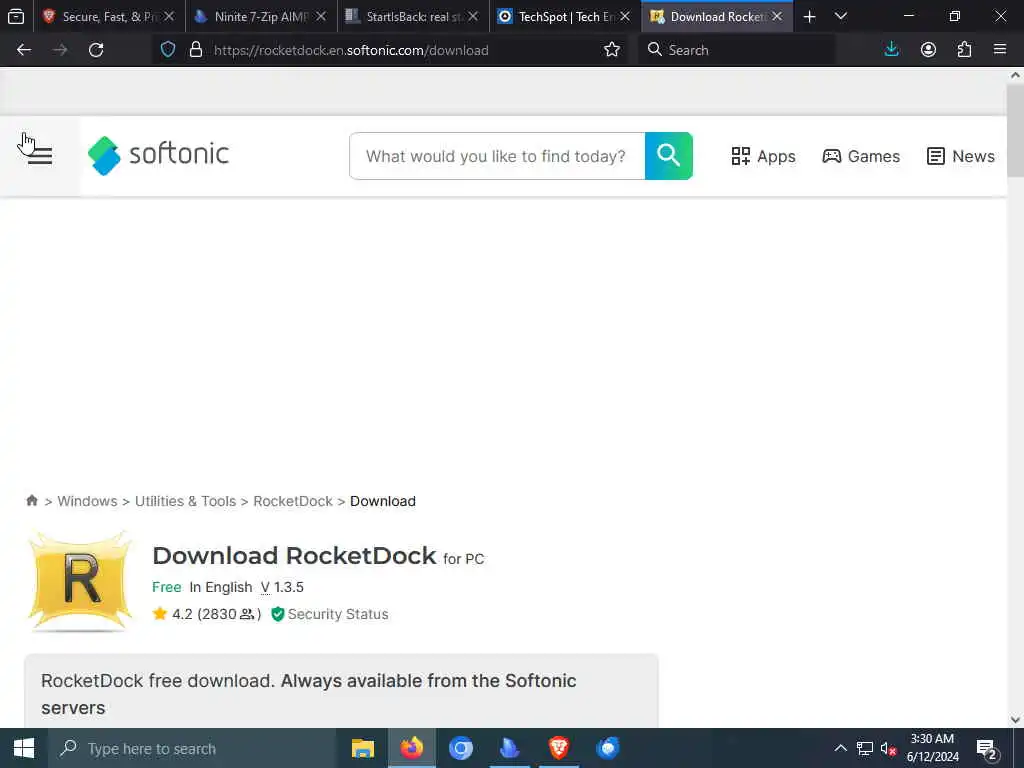Expand the list all tabs dropdown

tap(840, 16)
